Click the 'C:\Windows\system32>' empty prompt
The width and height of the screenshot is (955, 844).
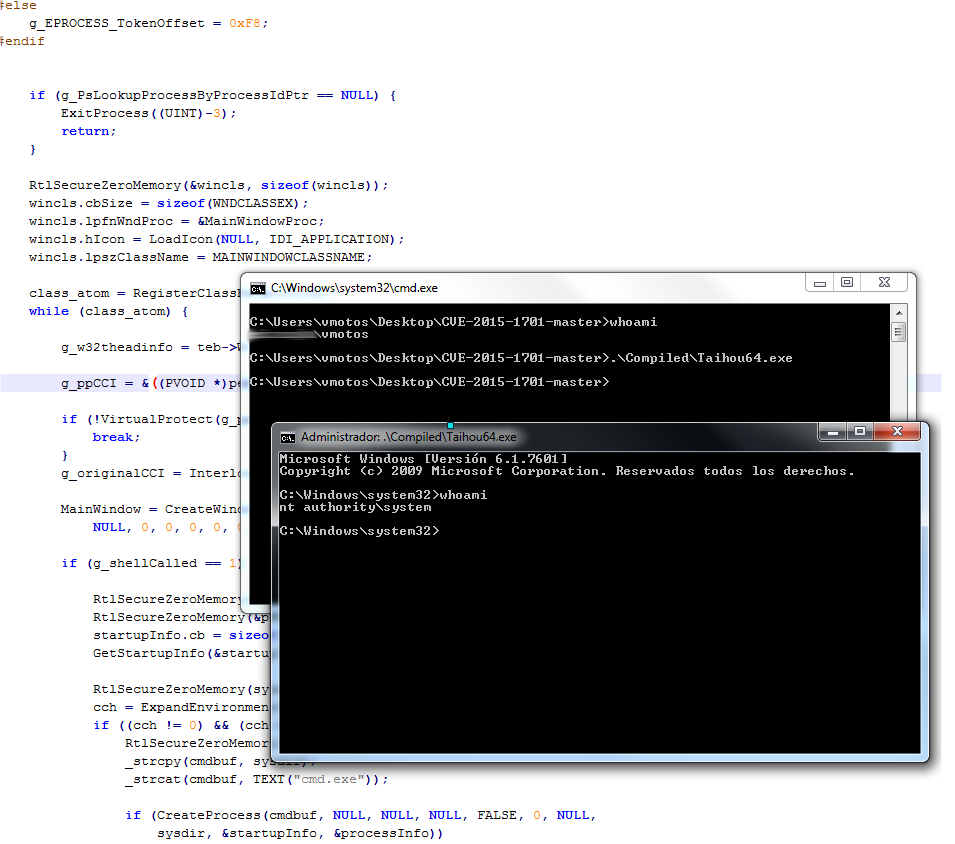[359, 531]
